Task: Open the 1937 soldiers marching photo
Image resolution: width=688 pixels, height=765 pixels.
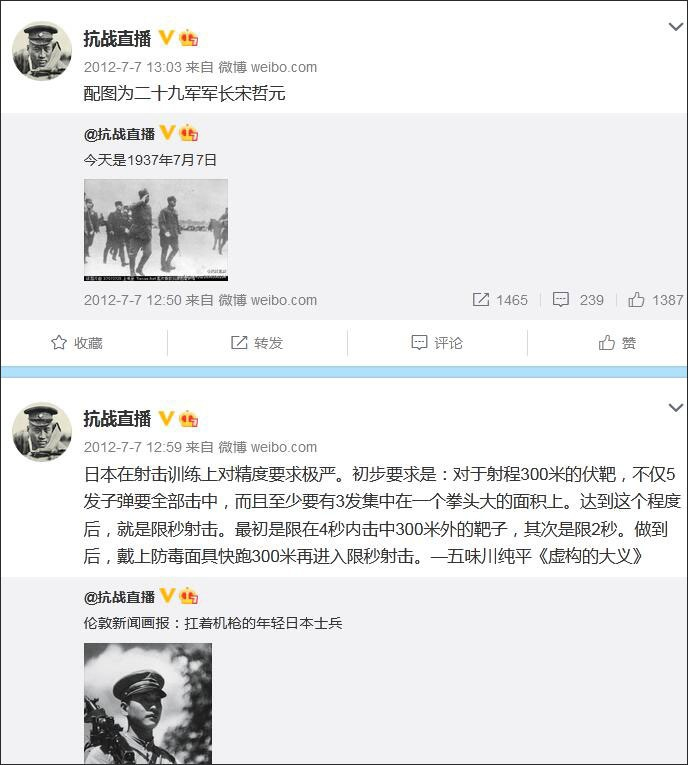Action: tap(156, 230)
